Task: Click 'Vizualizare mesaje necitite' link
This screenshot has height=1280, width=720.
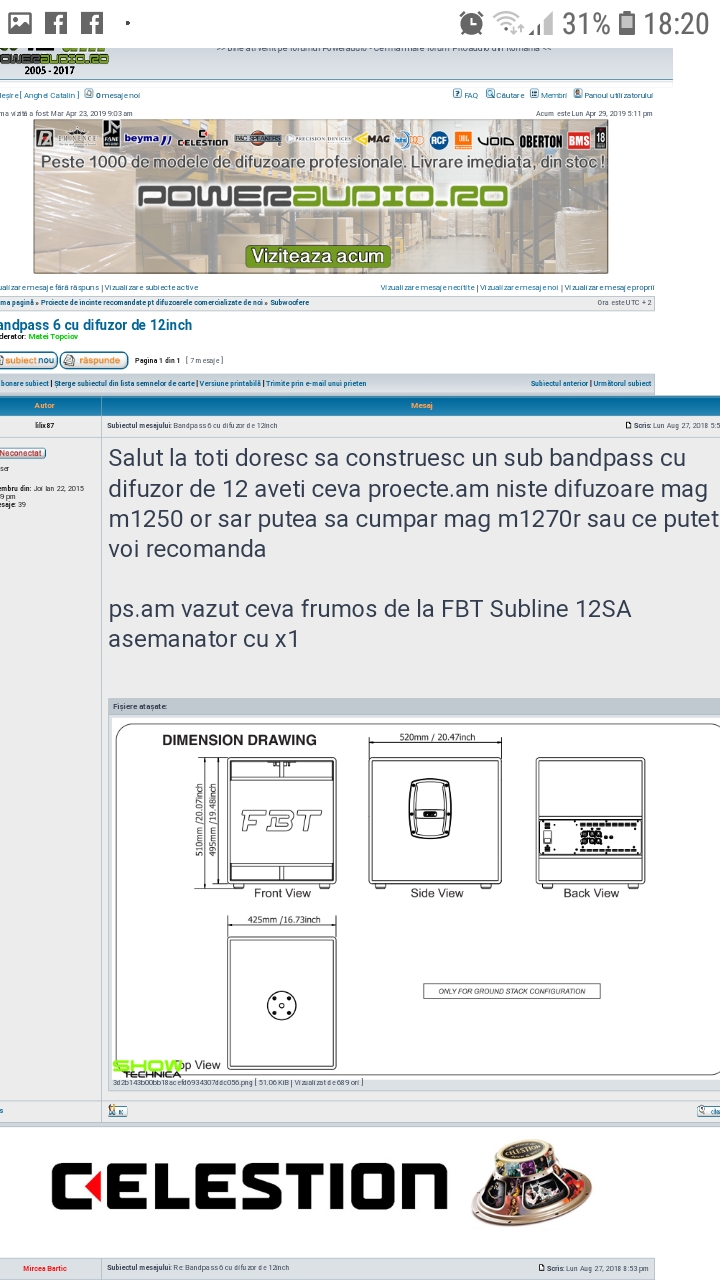Action: click(x=428, y=288)
